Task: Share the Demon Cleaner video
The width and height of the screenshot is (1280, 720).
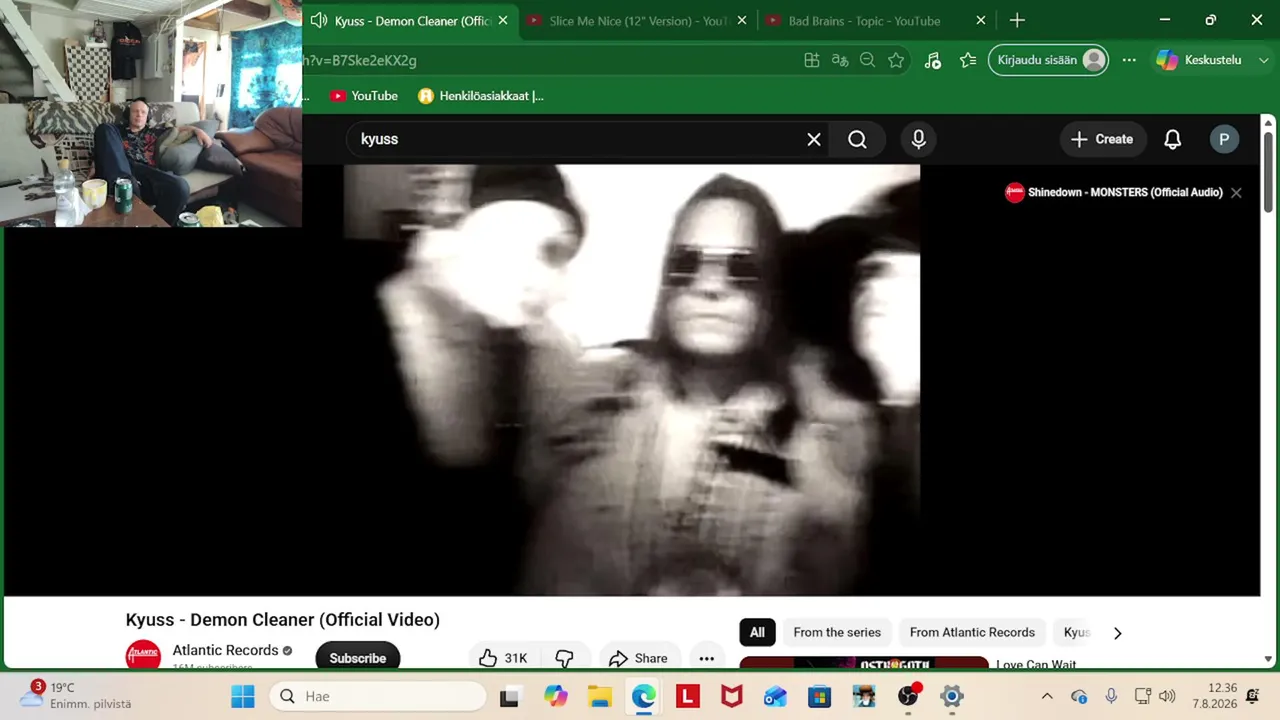Action: coord(638,657)
